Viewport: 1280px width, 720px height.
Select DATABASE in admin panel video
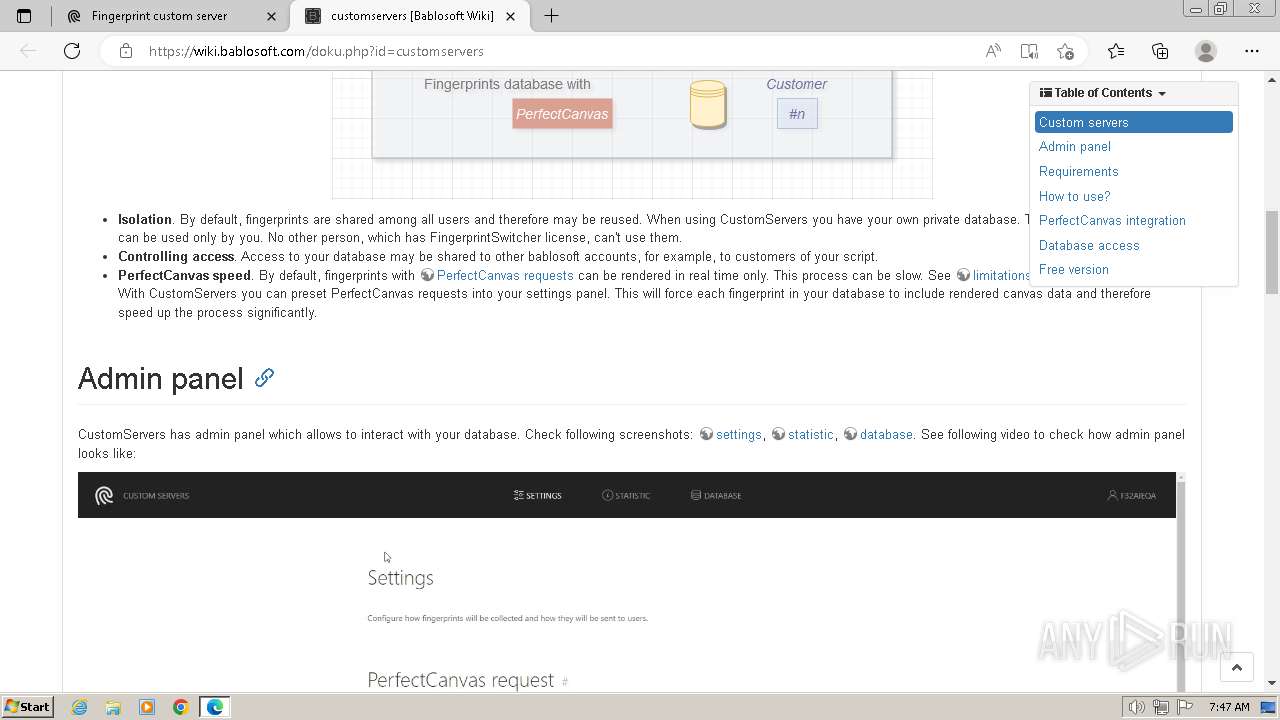click(x=716, y=496)
